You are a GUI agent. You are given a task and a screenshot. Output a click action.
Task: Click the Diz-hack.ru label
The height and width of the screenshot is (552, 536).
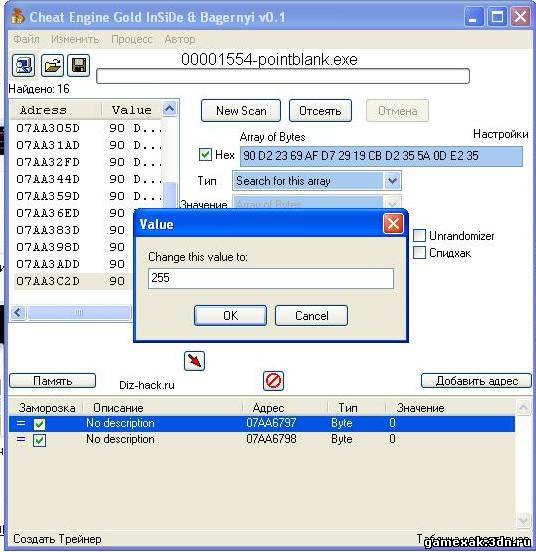[147, 385]
